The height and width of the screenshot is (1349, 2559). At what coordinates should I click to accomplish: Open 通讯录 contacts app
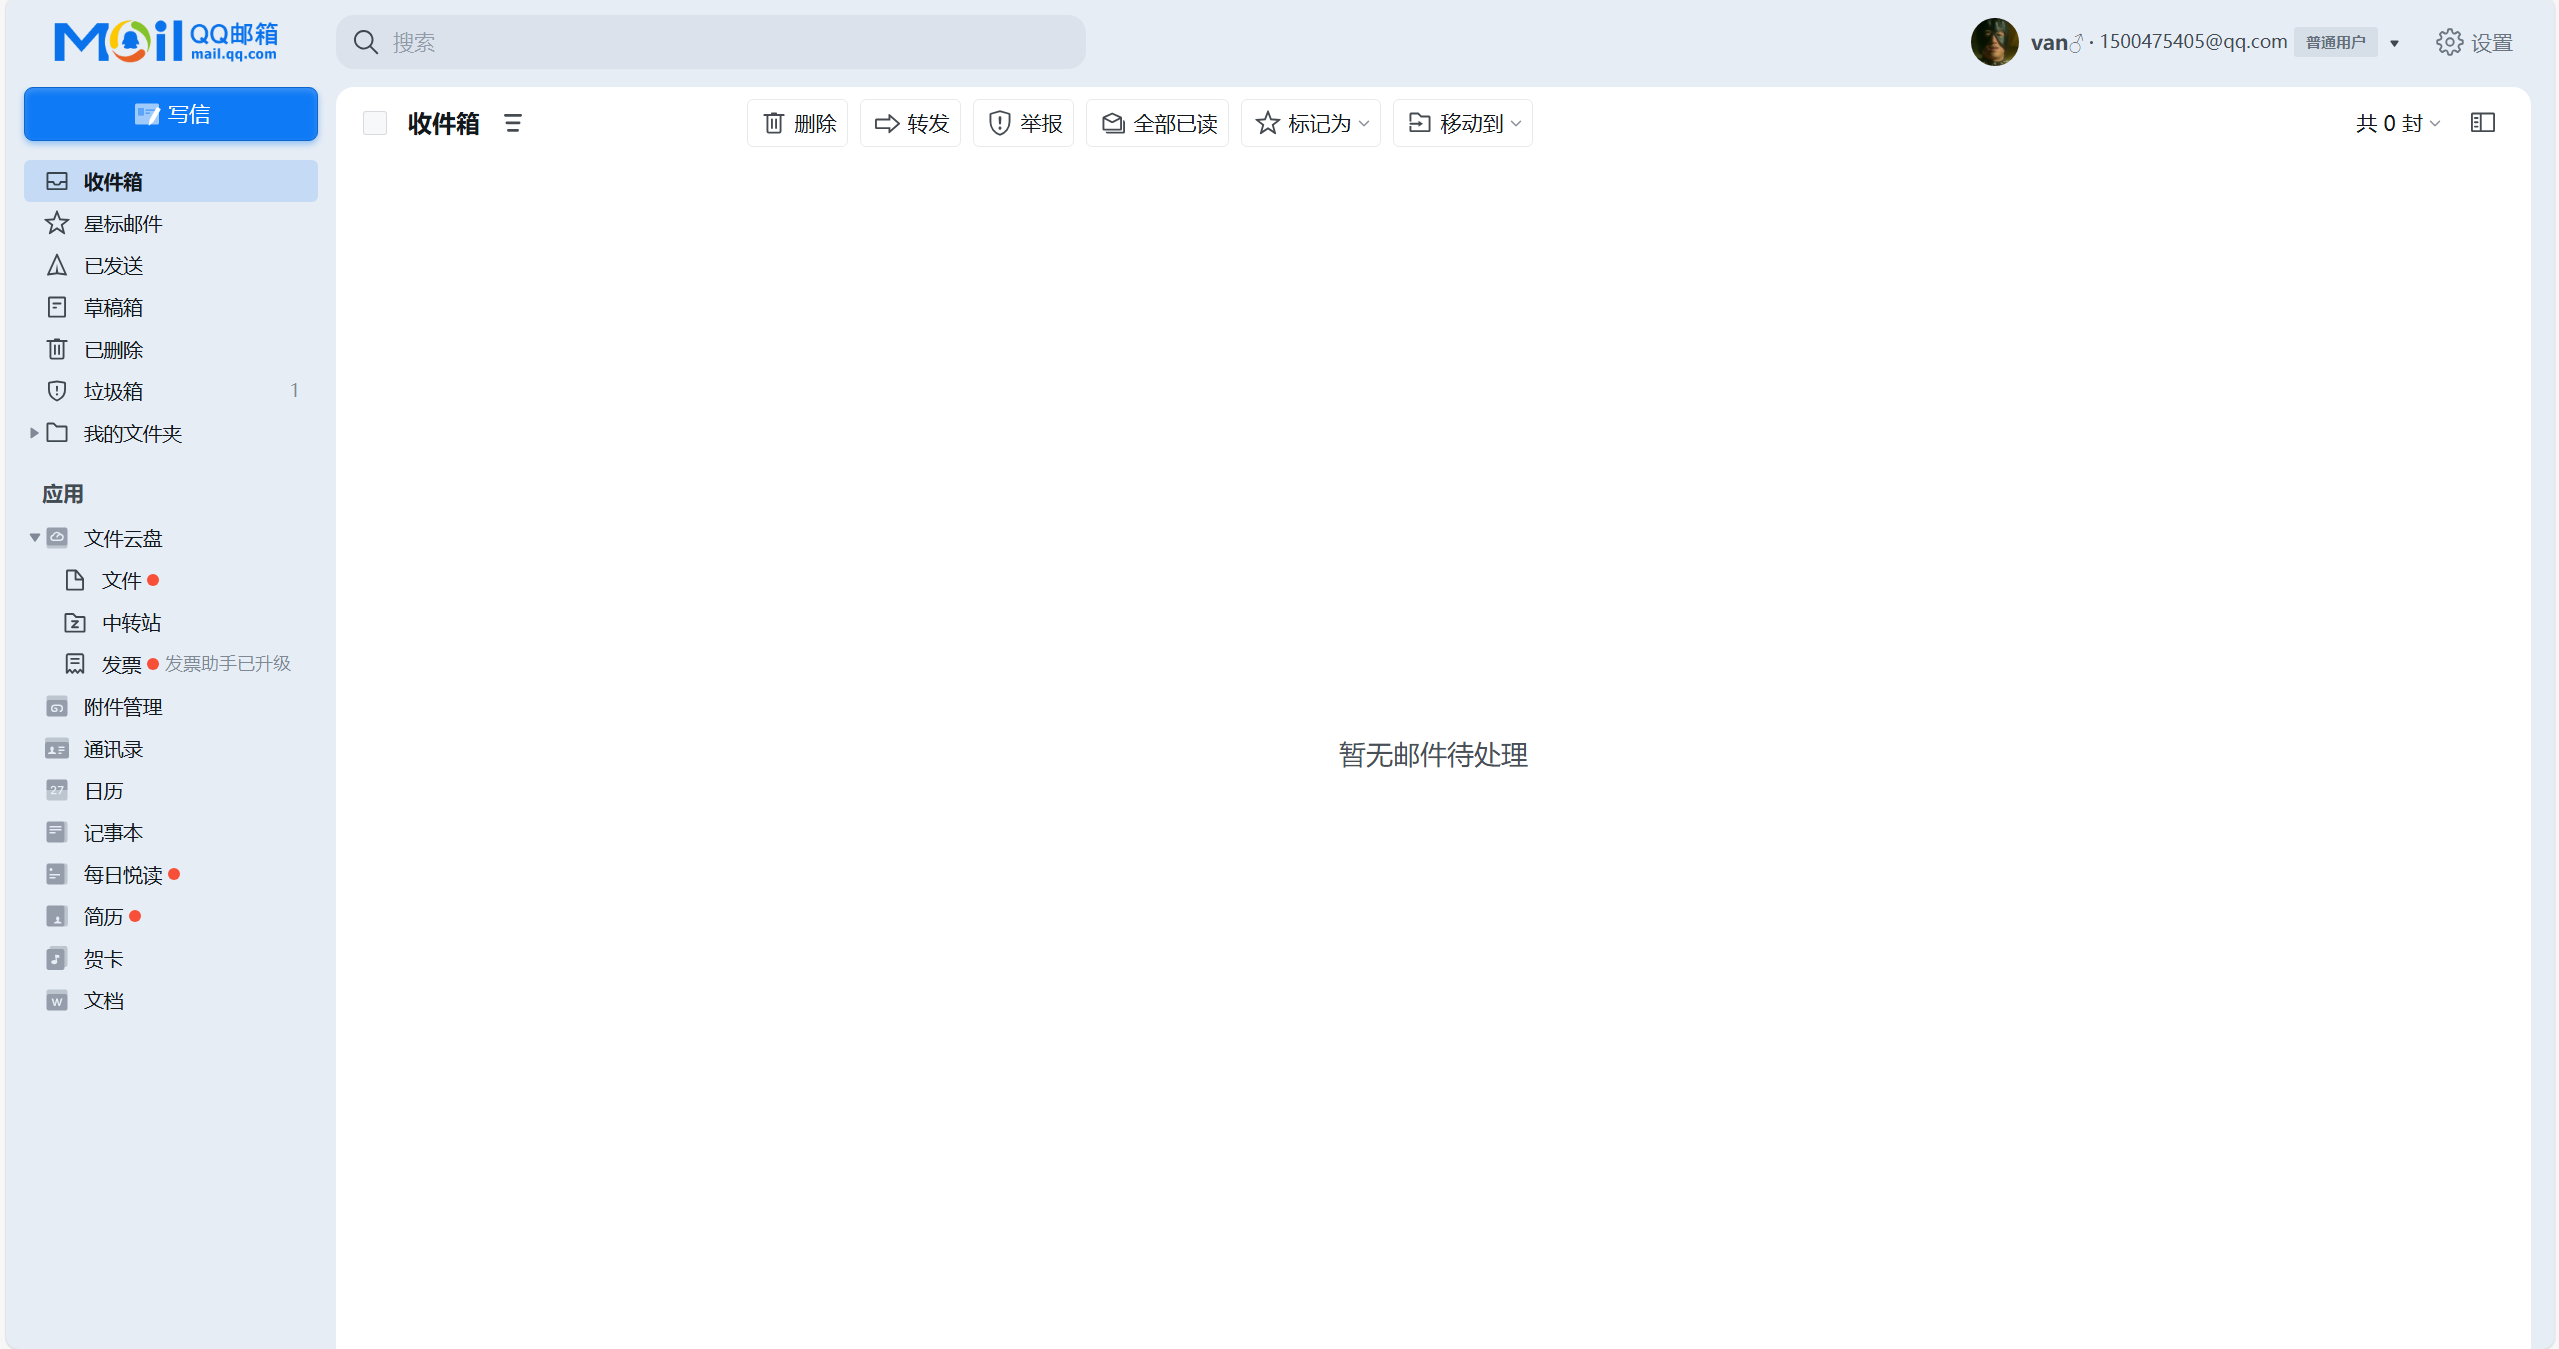[113, 749]
